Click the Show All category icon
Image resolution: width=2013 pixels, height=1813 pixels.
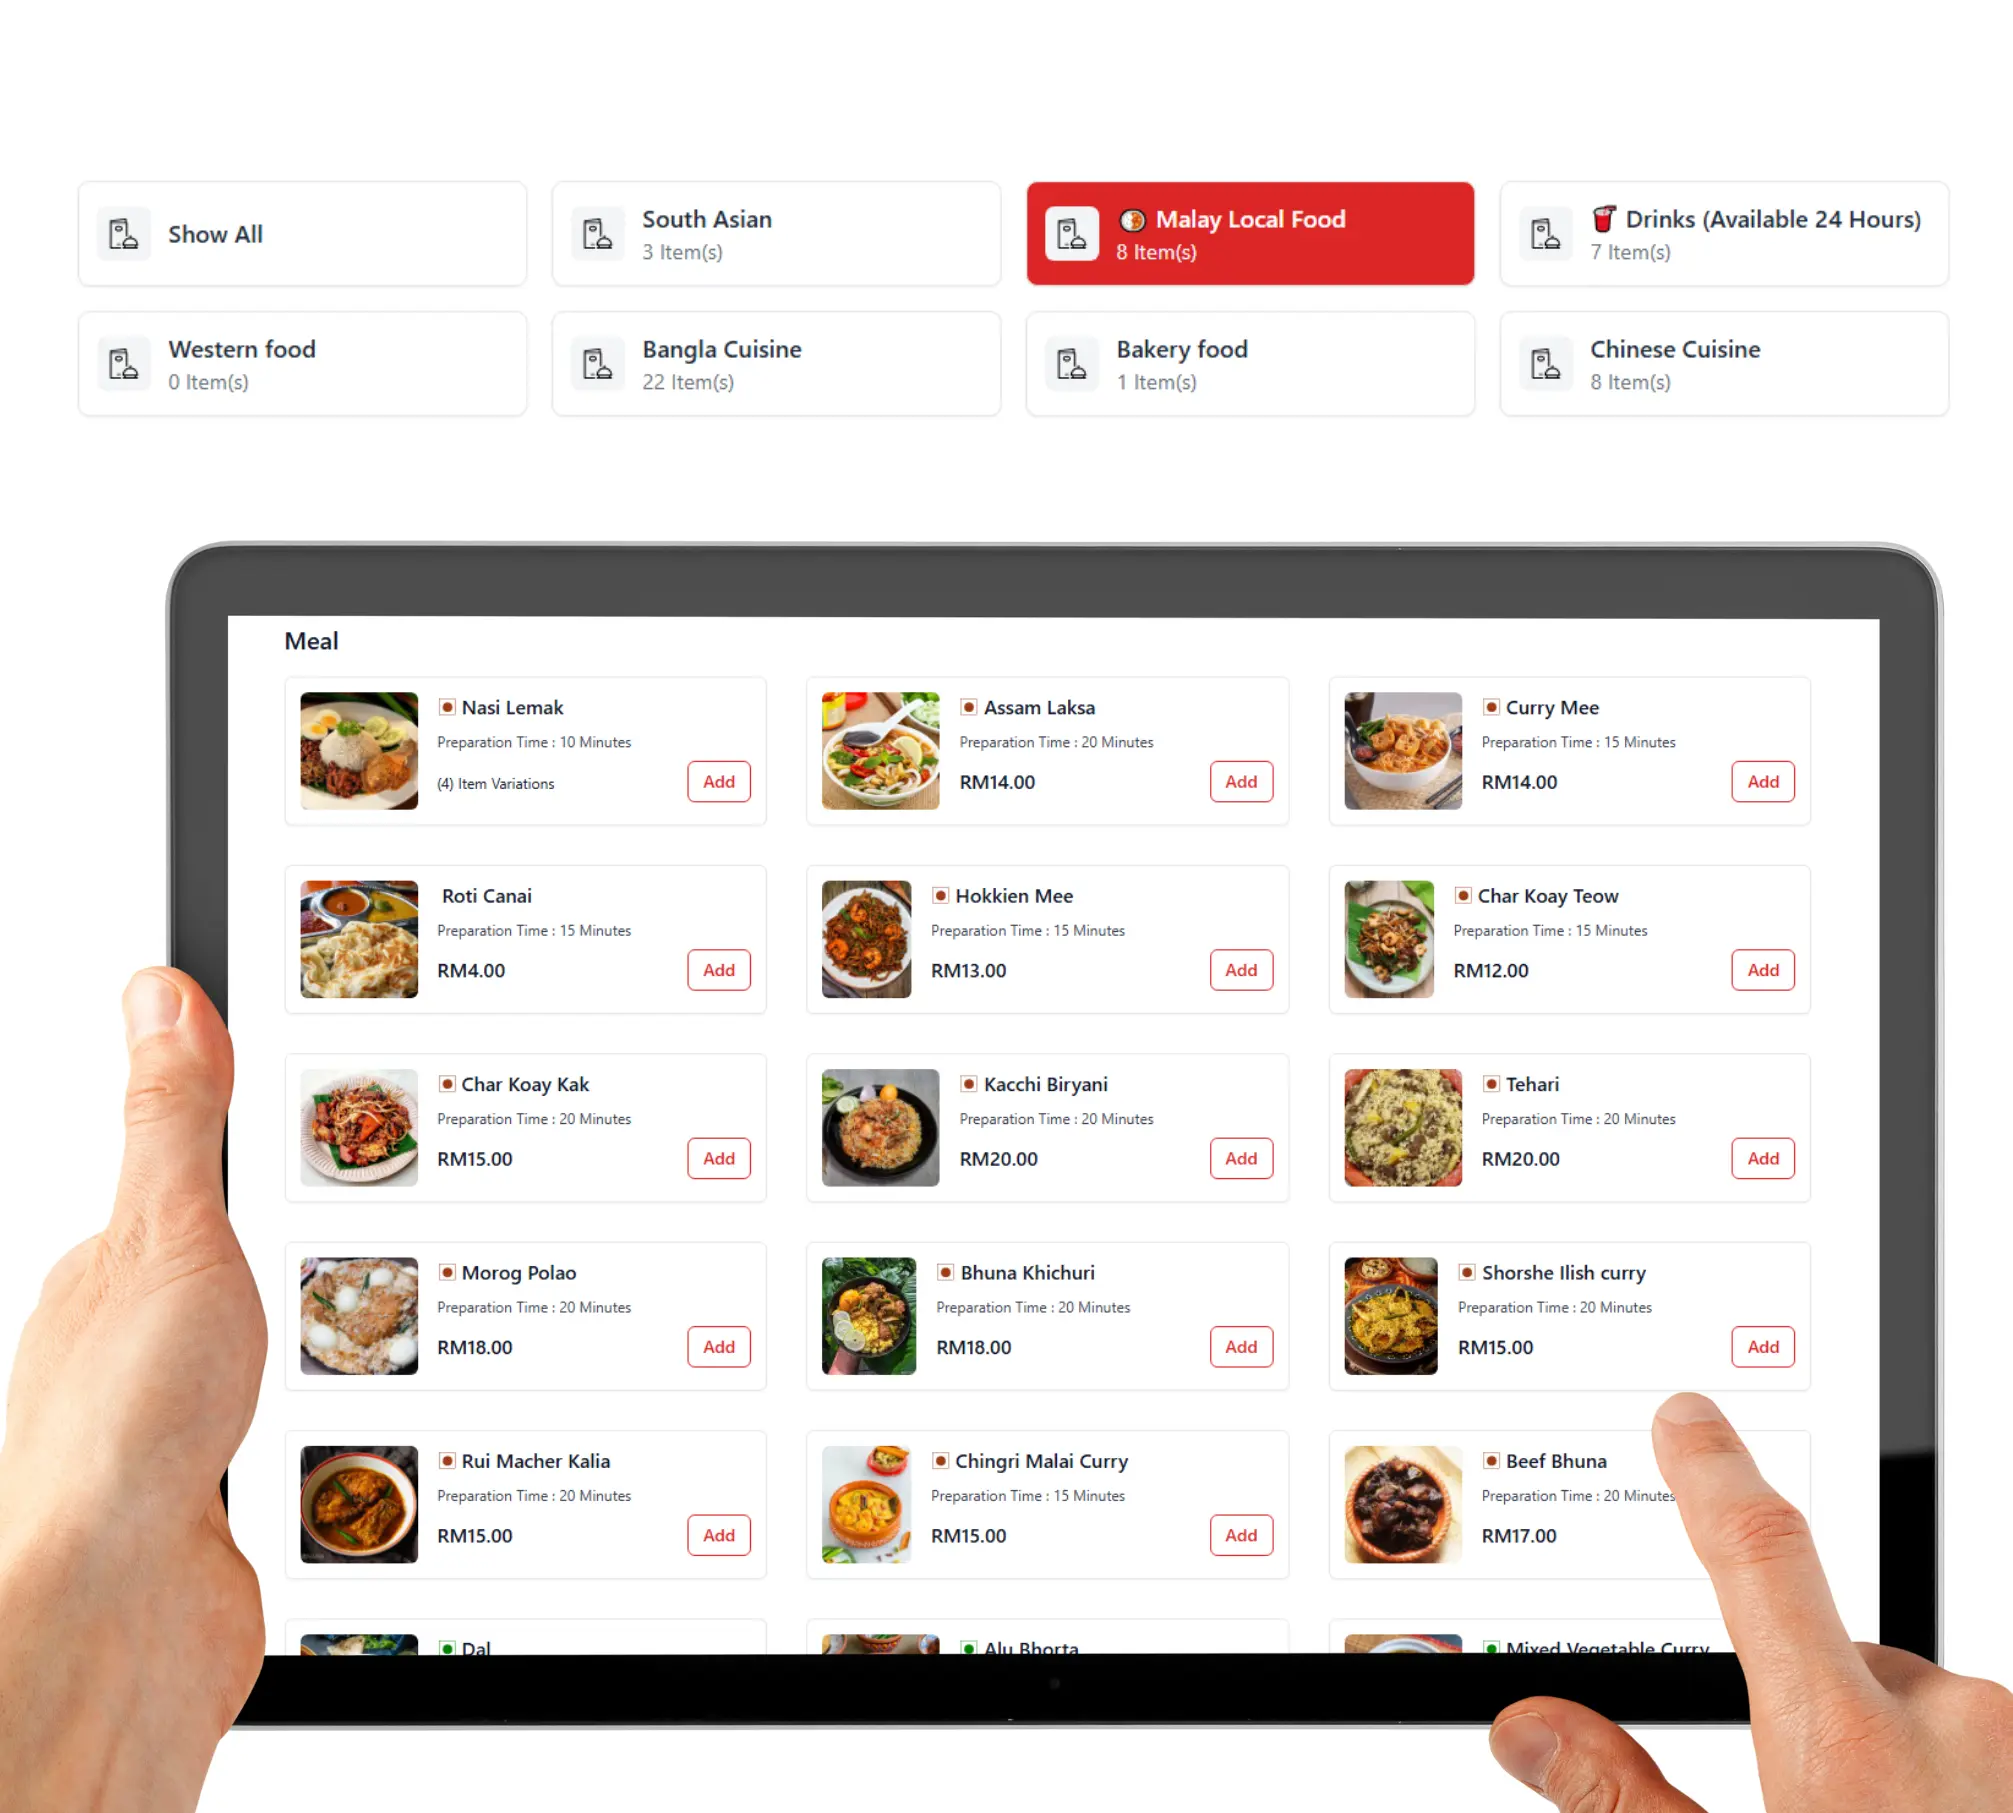click(124, 233)
